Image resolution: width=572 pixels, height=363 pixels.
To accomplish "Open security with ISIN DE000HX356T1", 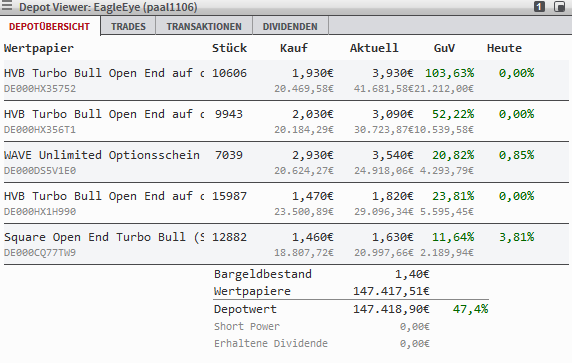I will point(40,130).
